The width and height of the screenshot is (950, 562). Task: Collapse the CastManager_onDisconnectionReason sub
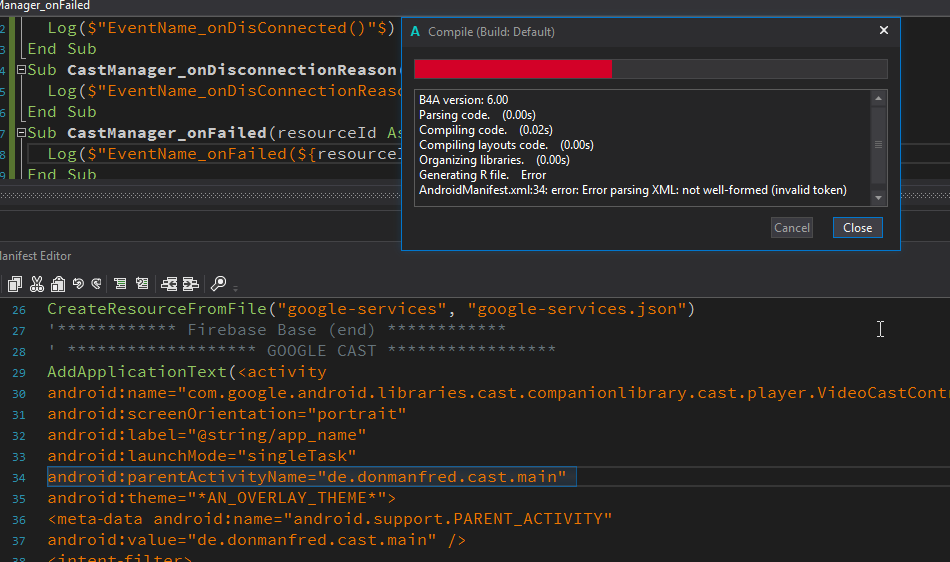[x=22, y=70]
